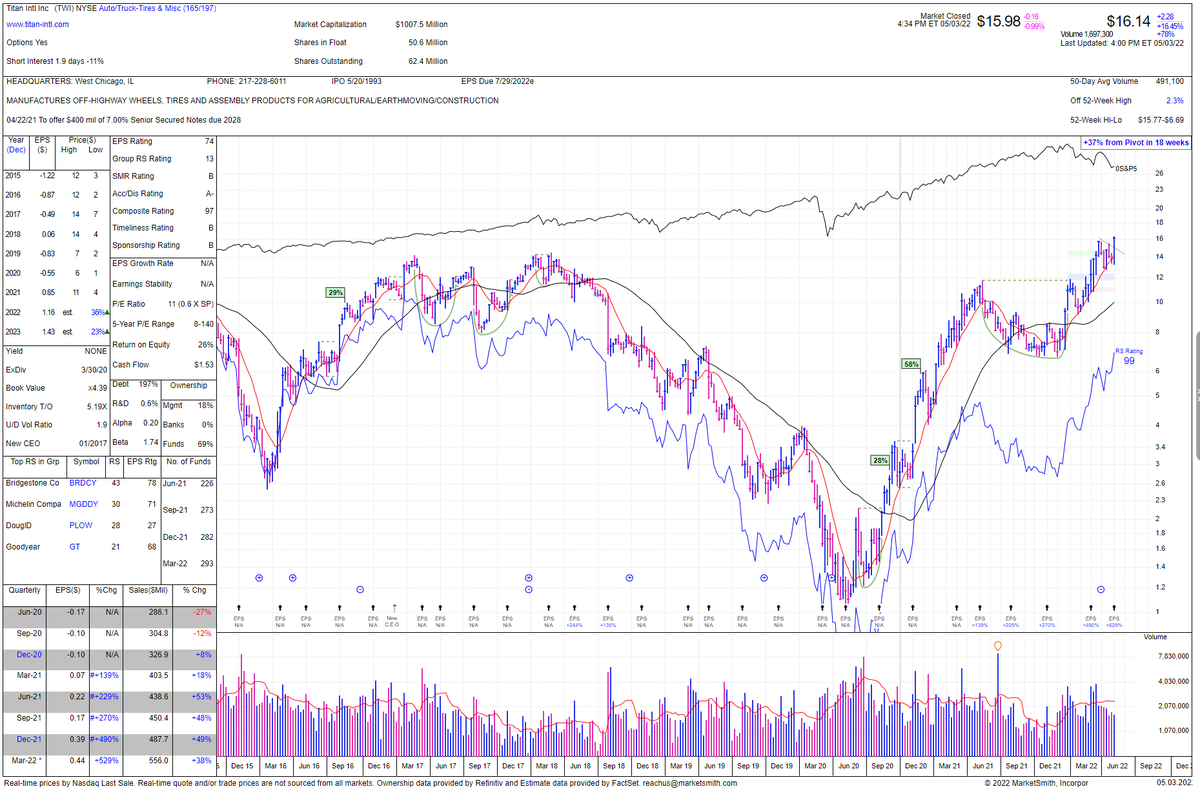Select the Shares in Float 50.6 Million value
The height and width of the screenshot is (791, 1200).
[428, 43]
